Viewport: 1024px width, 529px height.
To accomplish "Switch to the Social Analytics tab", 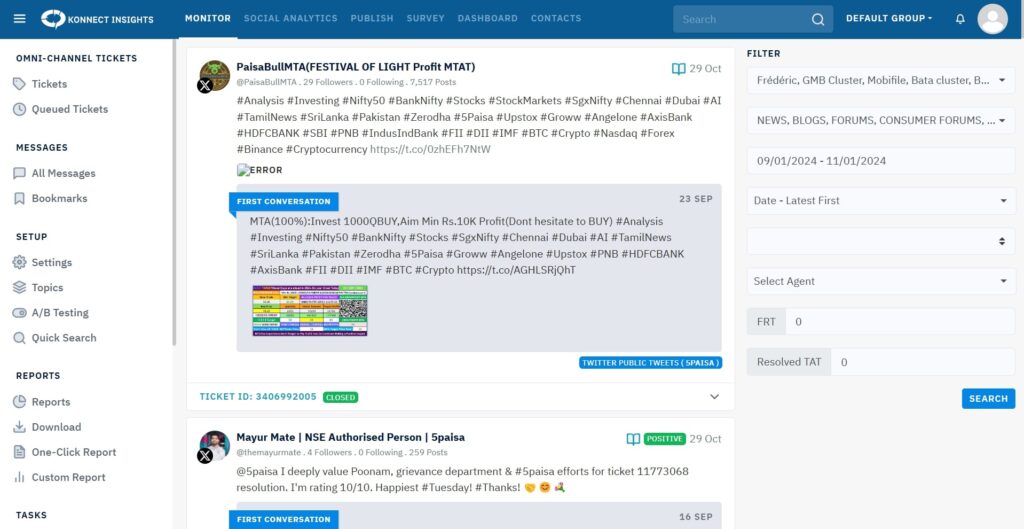I will pos(290,18).
